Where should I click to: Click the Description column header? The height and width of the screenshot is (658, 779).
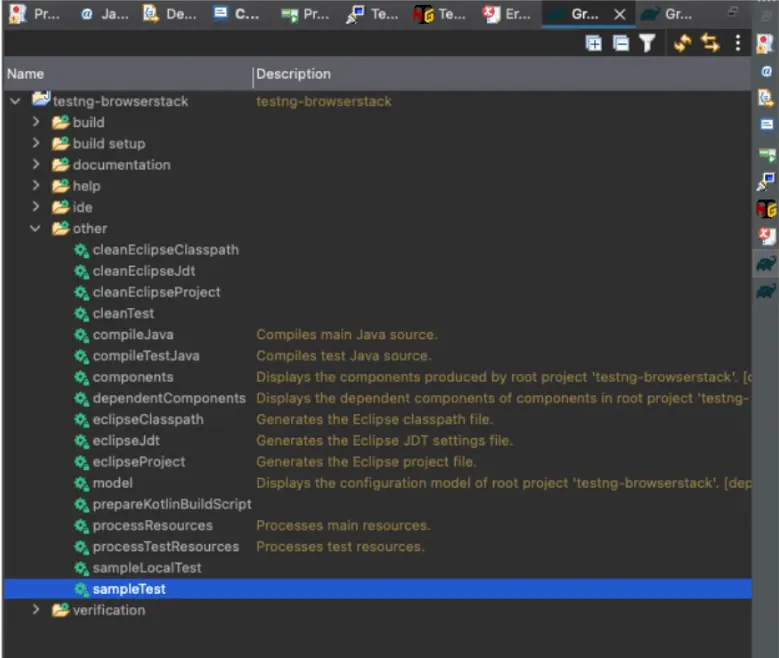(294, 74)
